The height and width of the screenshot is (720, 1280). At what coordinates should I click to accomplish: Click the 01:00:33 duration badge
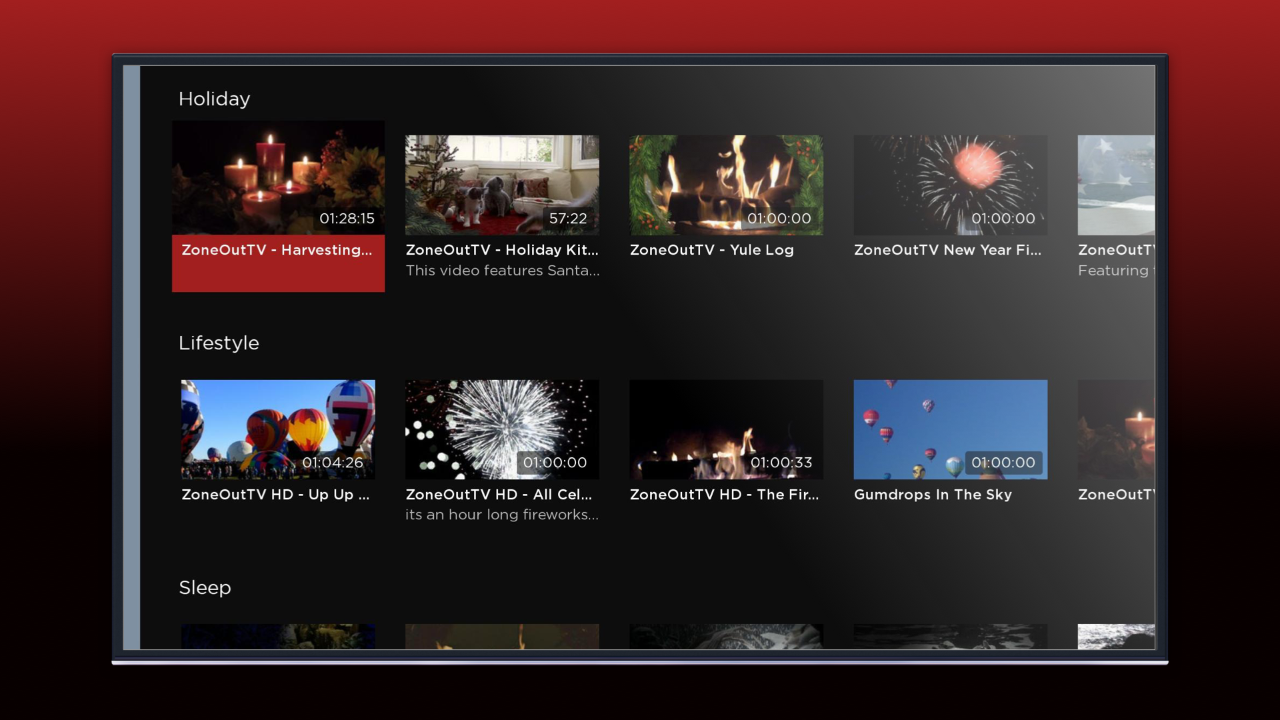click(x=782, y=463)
